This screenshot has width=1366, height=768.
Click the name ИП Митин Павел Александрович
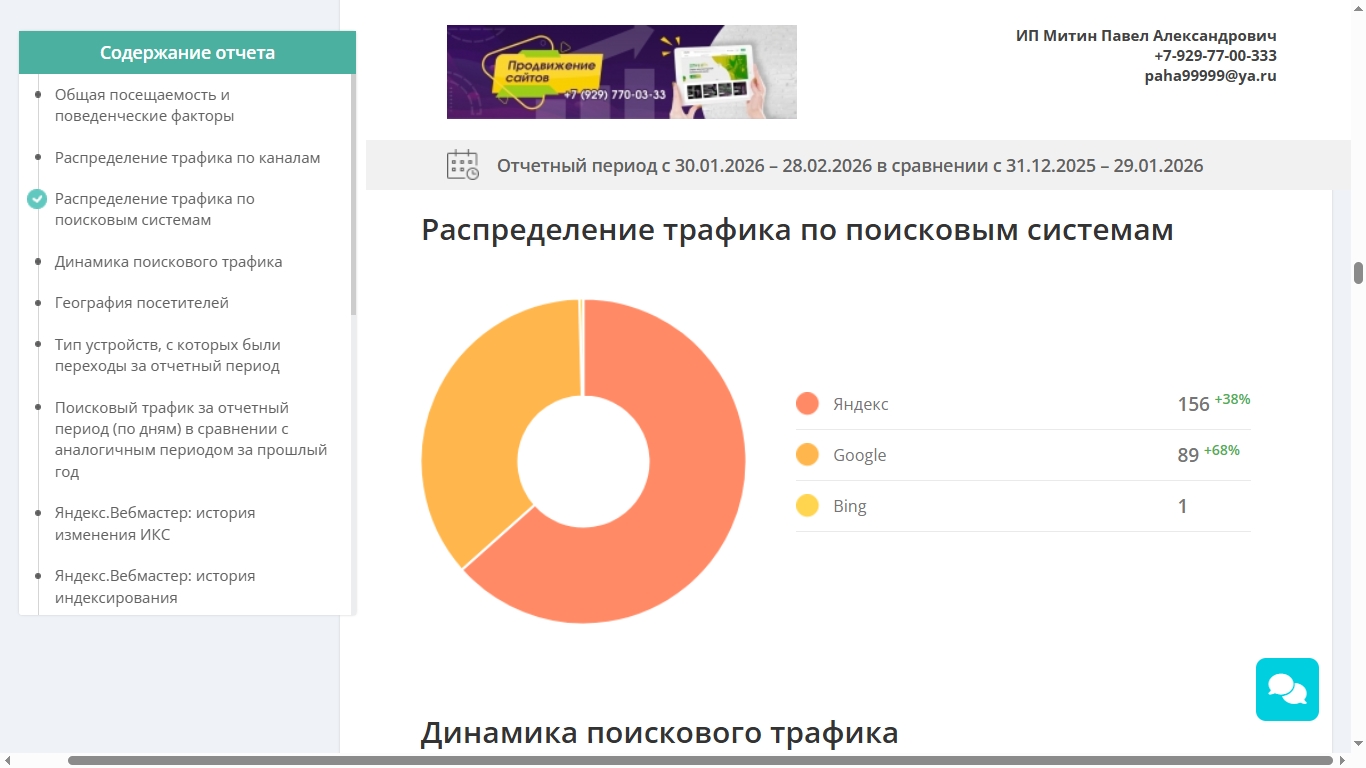tap(1146, 35)
